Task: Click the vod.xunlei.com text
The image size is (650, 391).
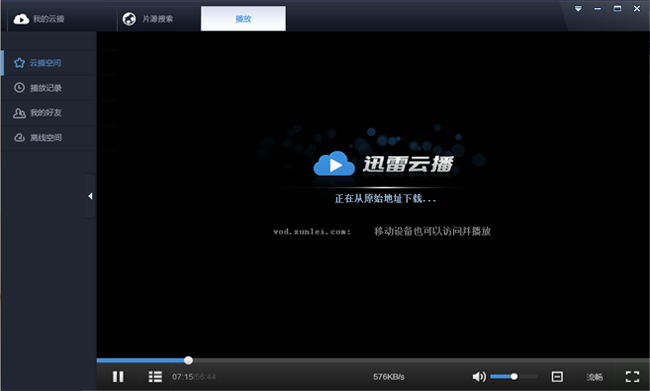Action: [312, 231]
